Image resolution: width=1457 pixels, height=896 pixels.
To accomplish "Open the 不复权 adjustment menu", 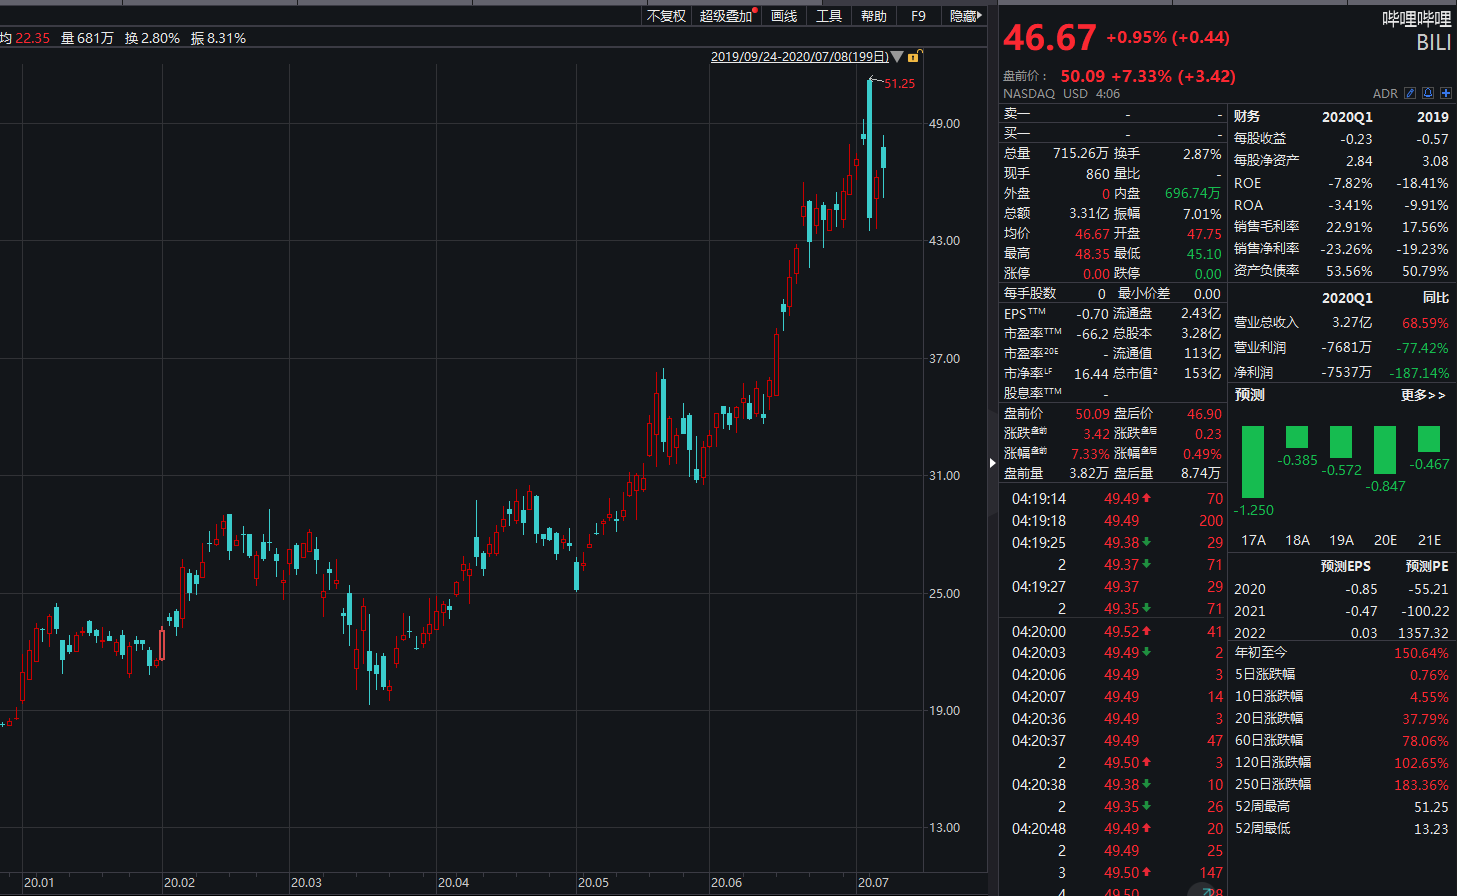I will click(x=666, y=16).
